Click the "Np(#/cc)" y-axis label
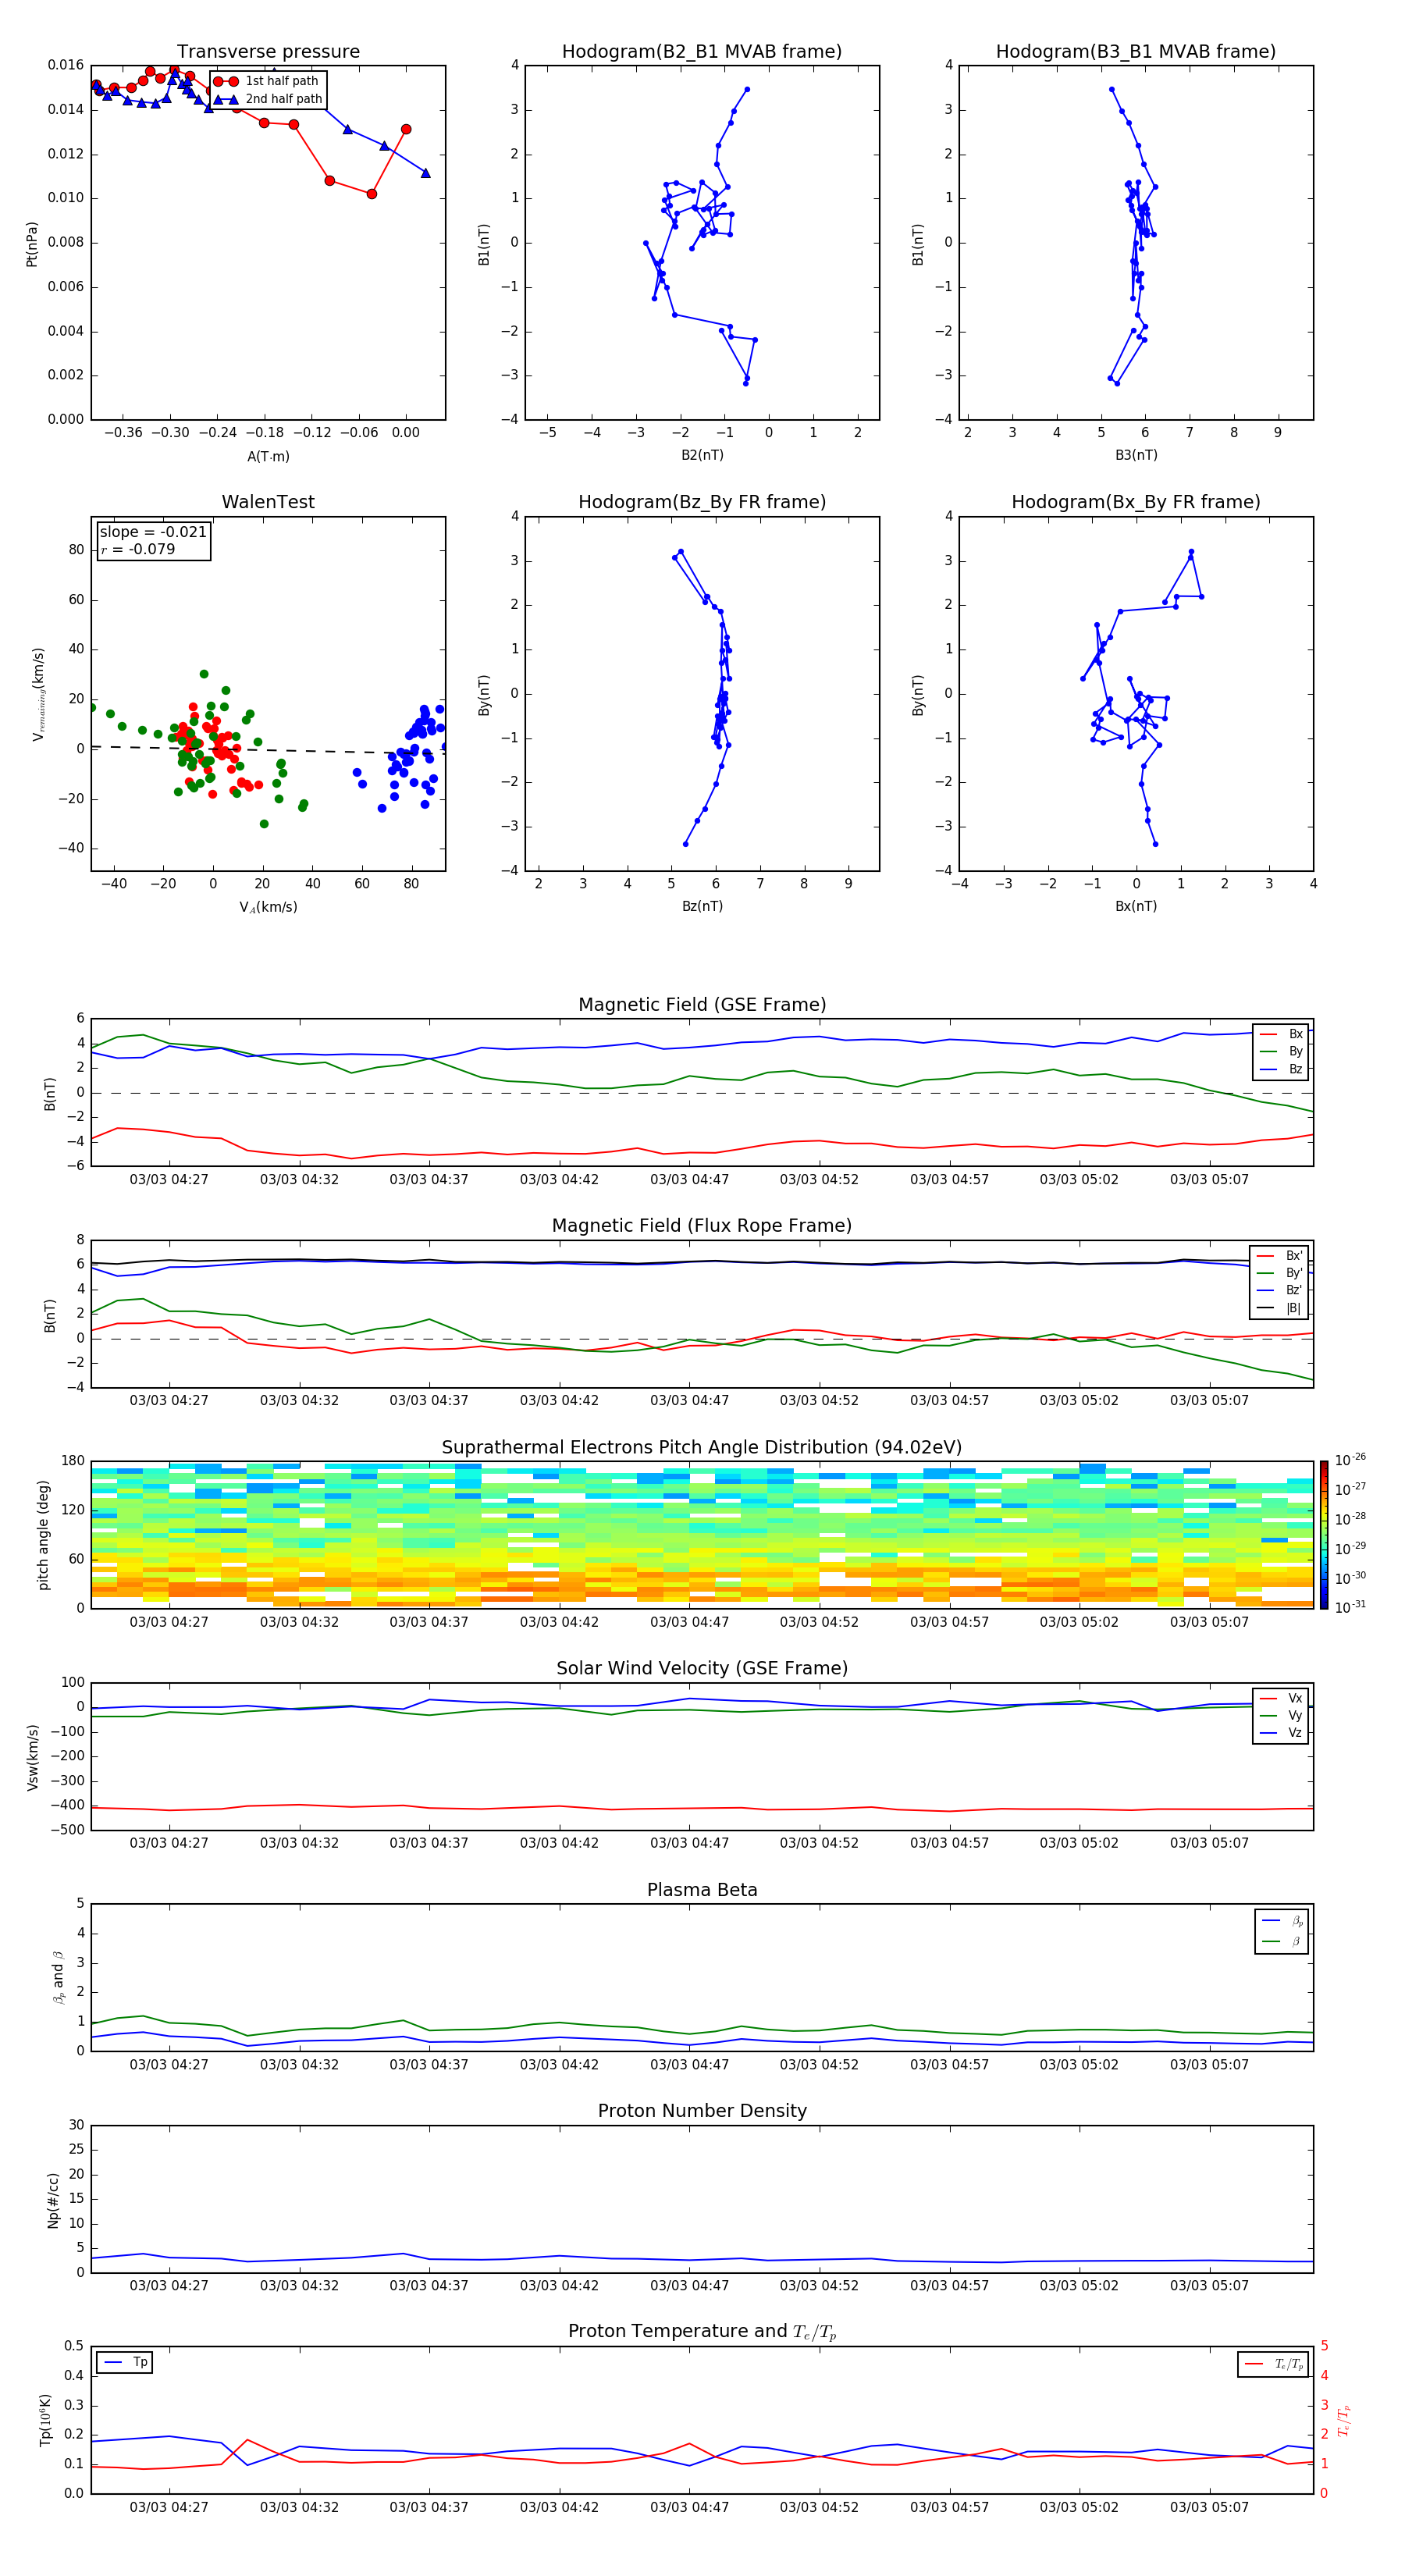 tap(53, 2199)
